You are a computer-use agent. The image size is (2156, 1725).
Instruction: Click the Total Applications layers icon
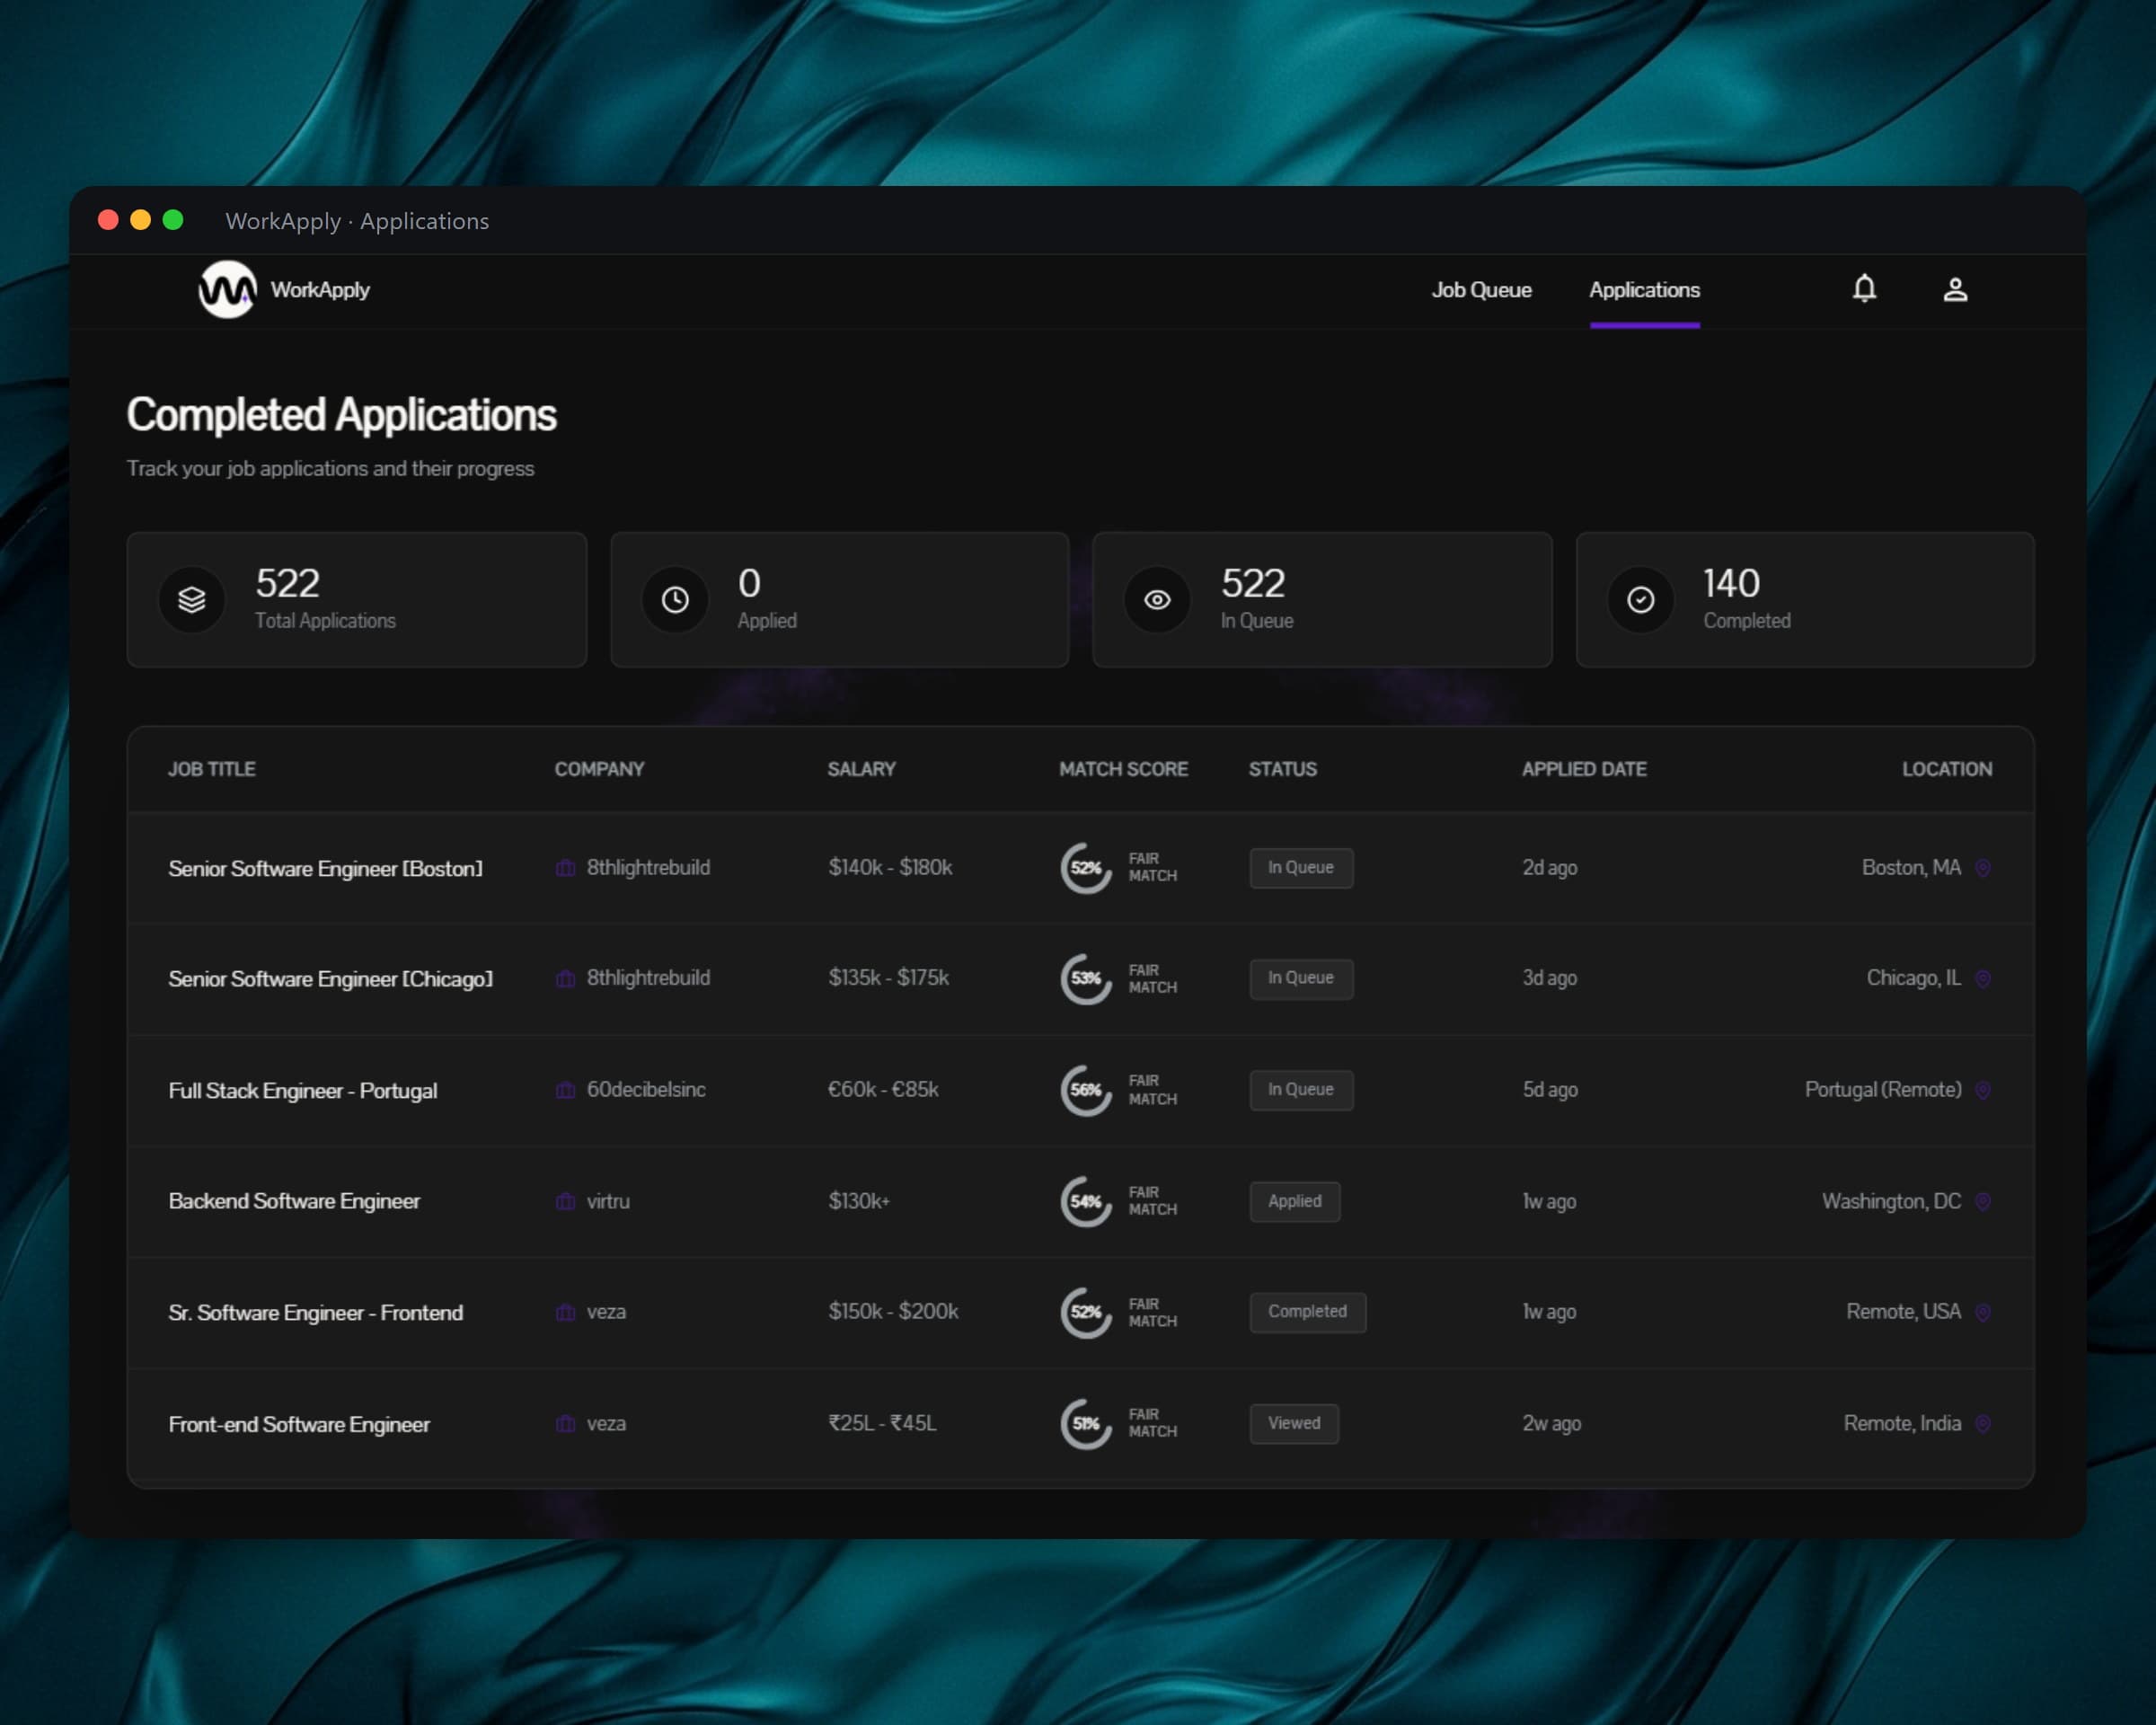click(191, 600)
